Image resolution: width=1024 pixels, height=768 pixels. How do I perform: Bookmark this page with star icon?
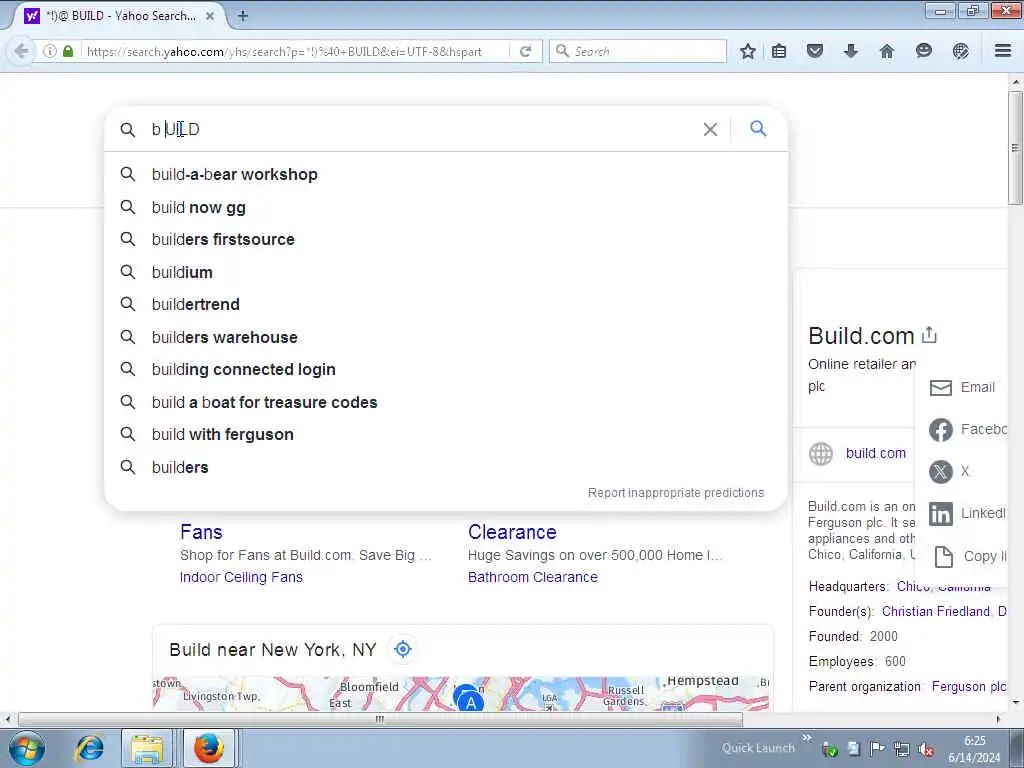coord(748,51)
